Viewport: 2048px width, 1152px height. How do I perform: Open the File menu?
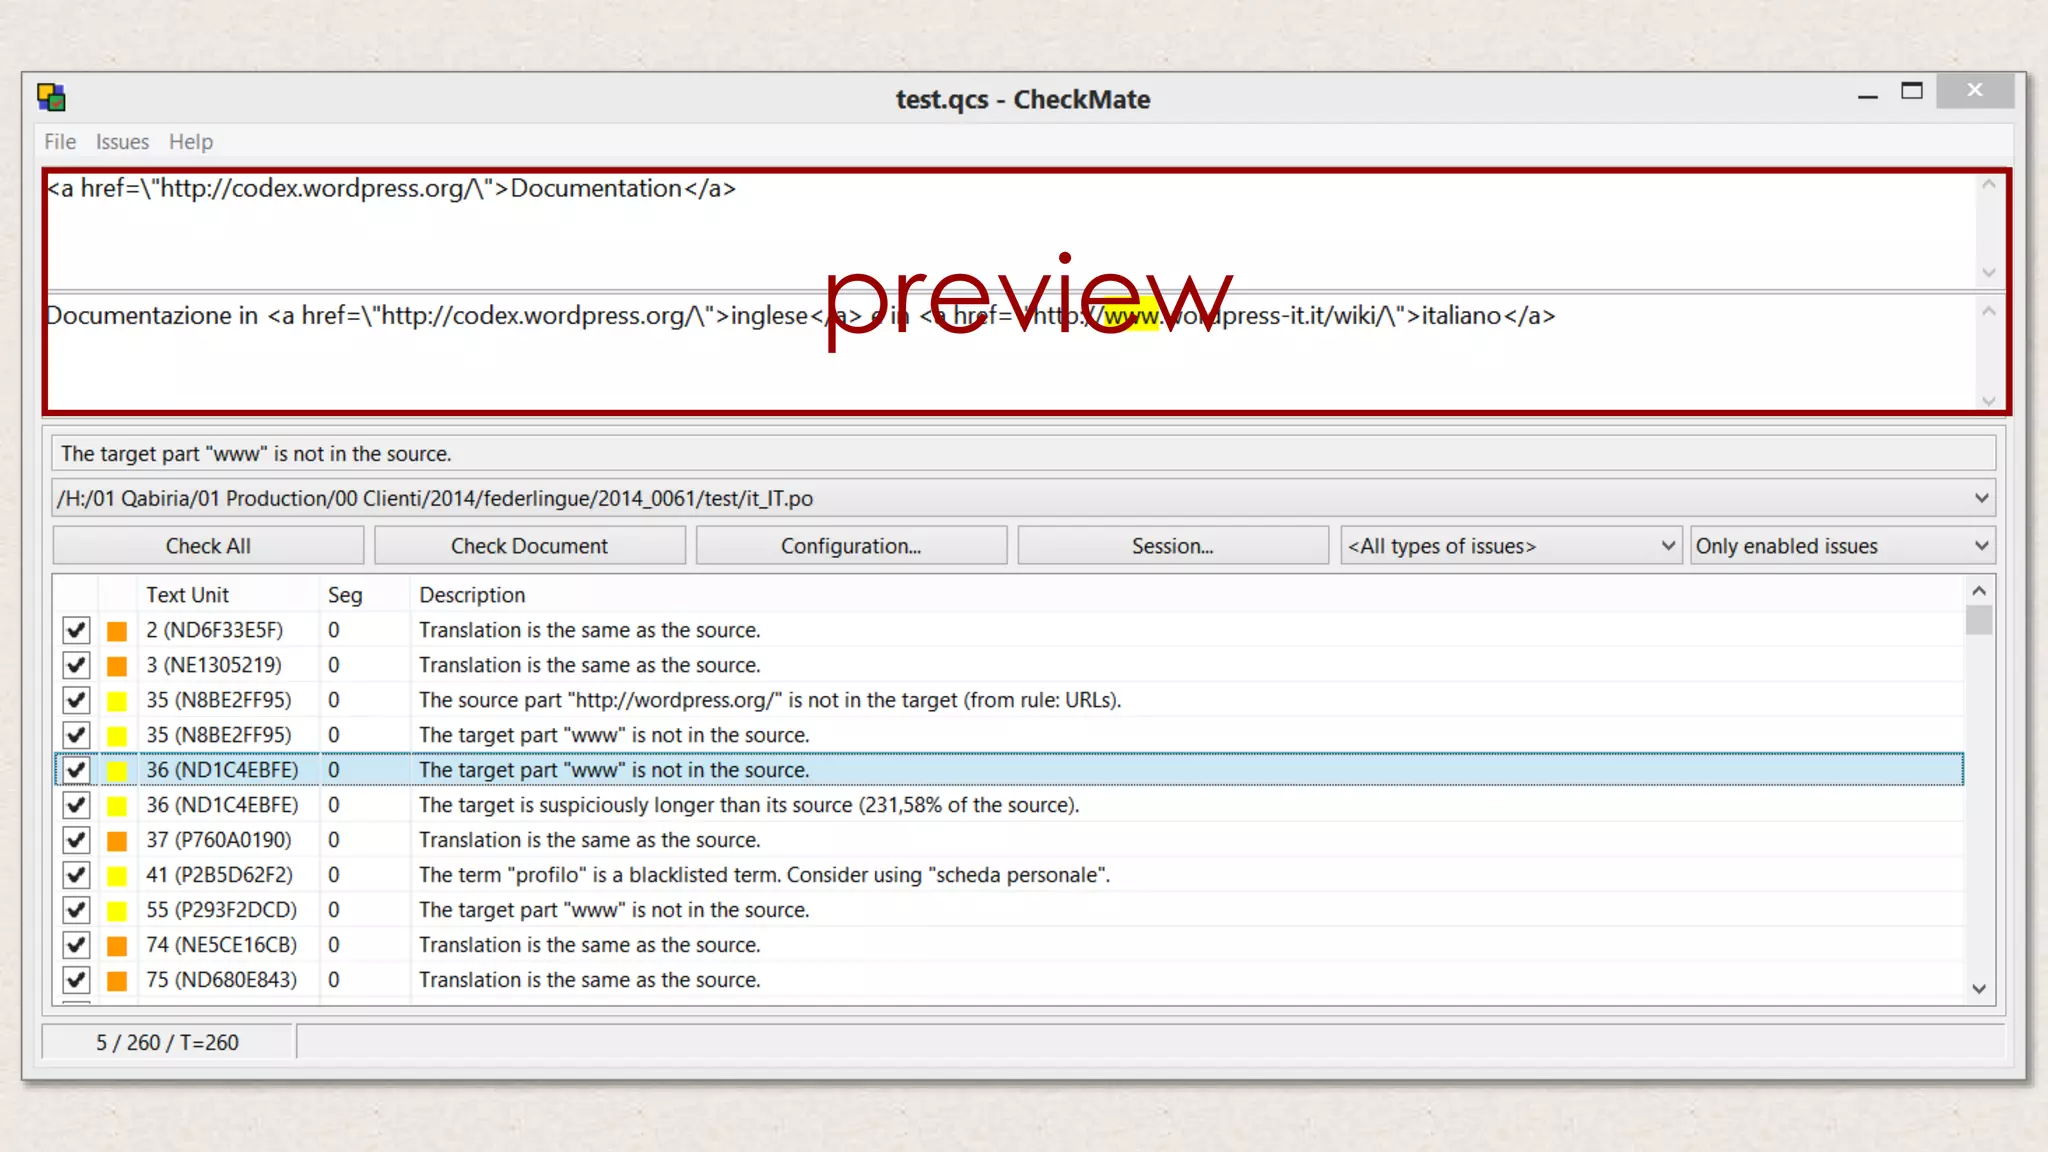pos(60,142)
